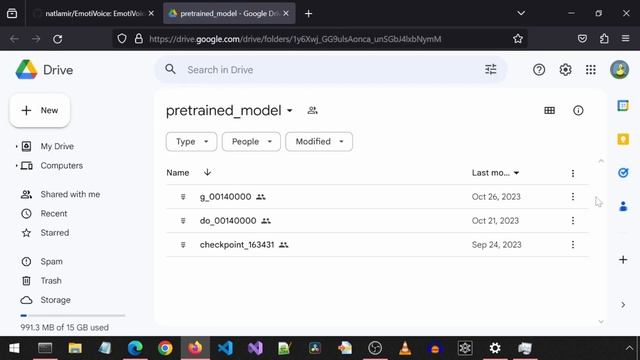Open a new browser tab

click(309, 13)
